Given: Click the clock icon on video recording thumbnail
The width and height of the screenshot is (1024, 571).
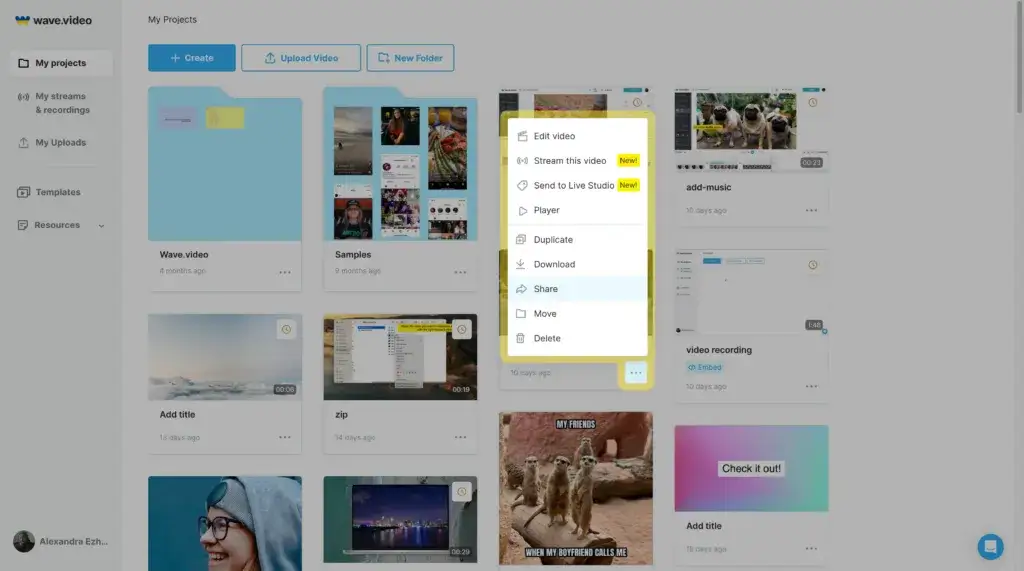Looking at the screenshot, I should coord(812,265).
